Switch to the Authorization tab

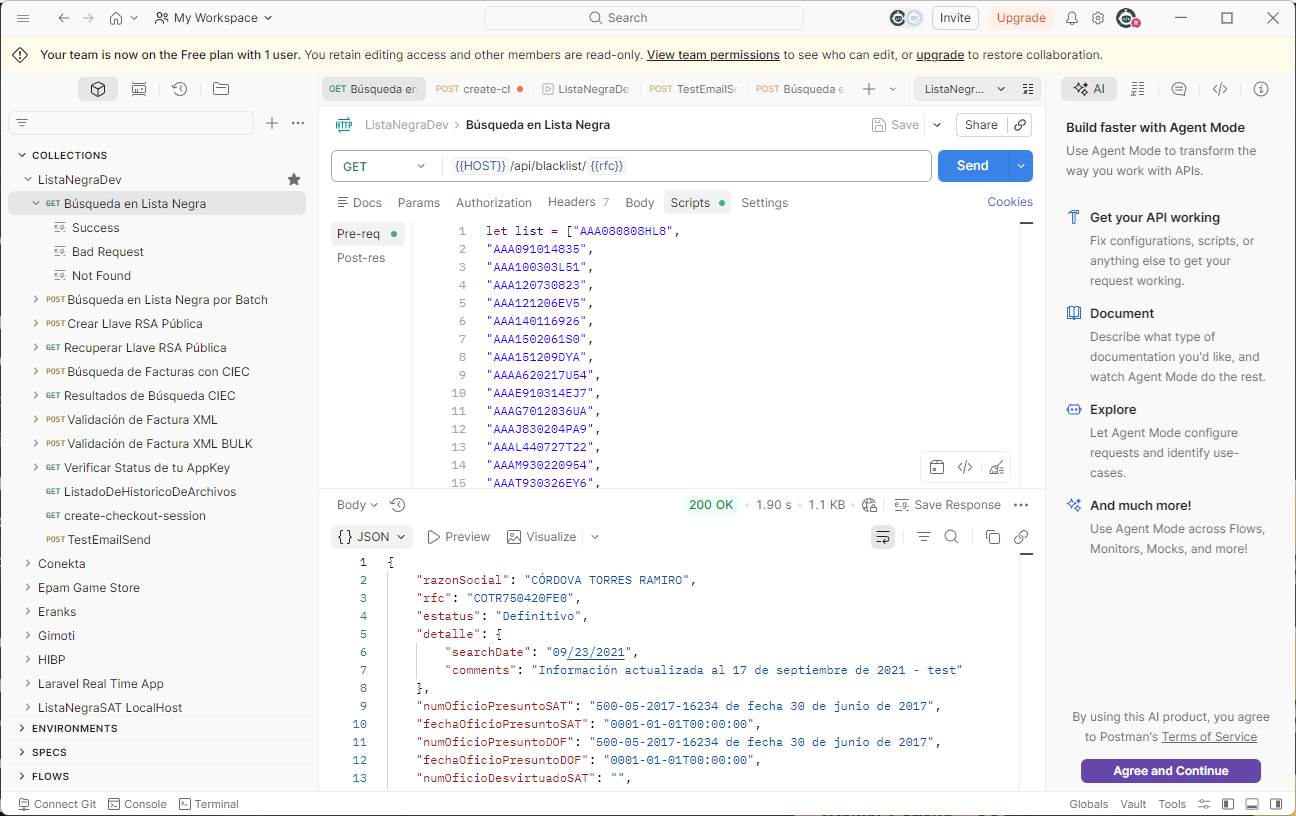[494, 203]
